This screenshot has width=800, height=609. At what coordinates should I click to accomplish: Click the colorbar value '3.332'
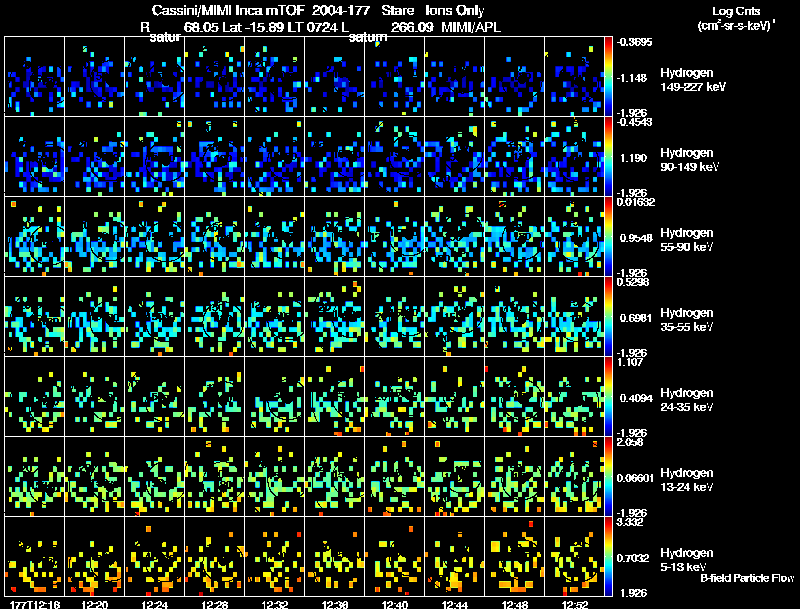pos(630,523)
